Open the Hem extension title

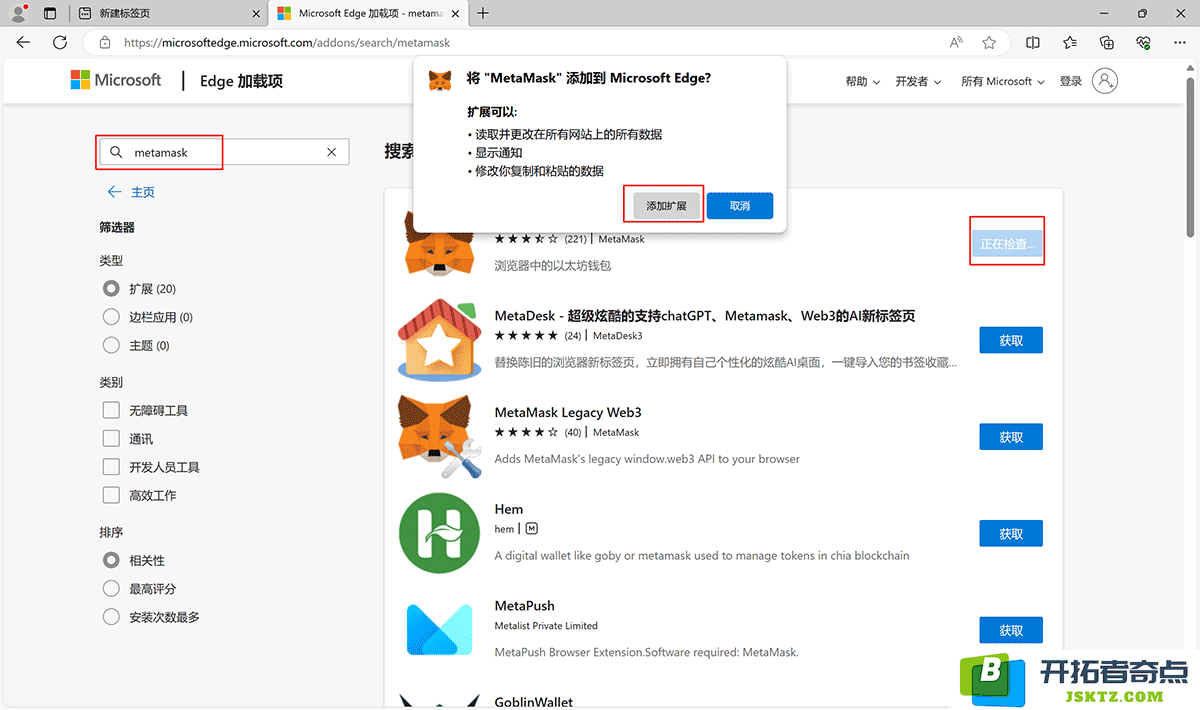point(509,509)
